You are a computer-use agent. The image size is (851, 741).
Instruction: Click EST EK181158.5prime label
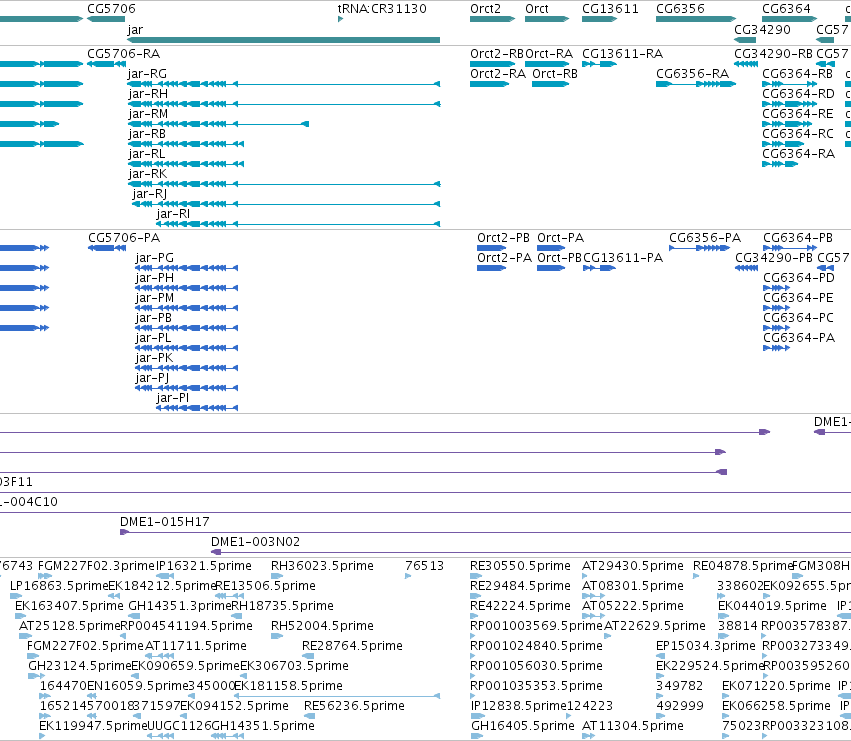pos(288,686)
